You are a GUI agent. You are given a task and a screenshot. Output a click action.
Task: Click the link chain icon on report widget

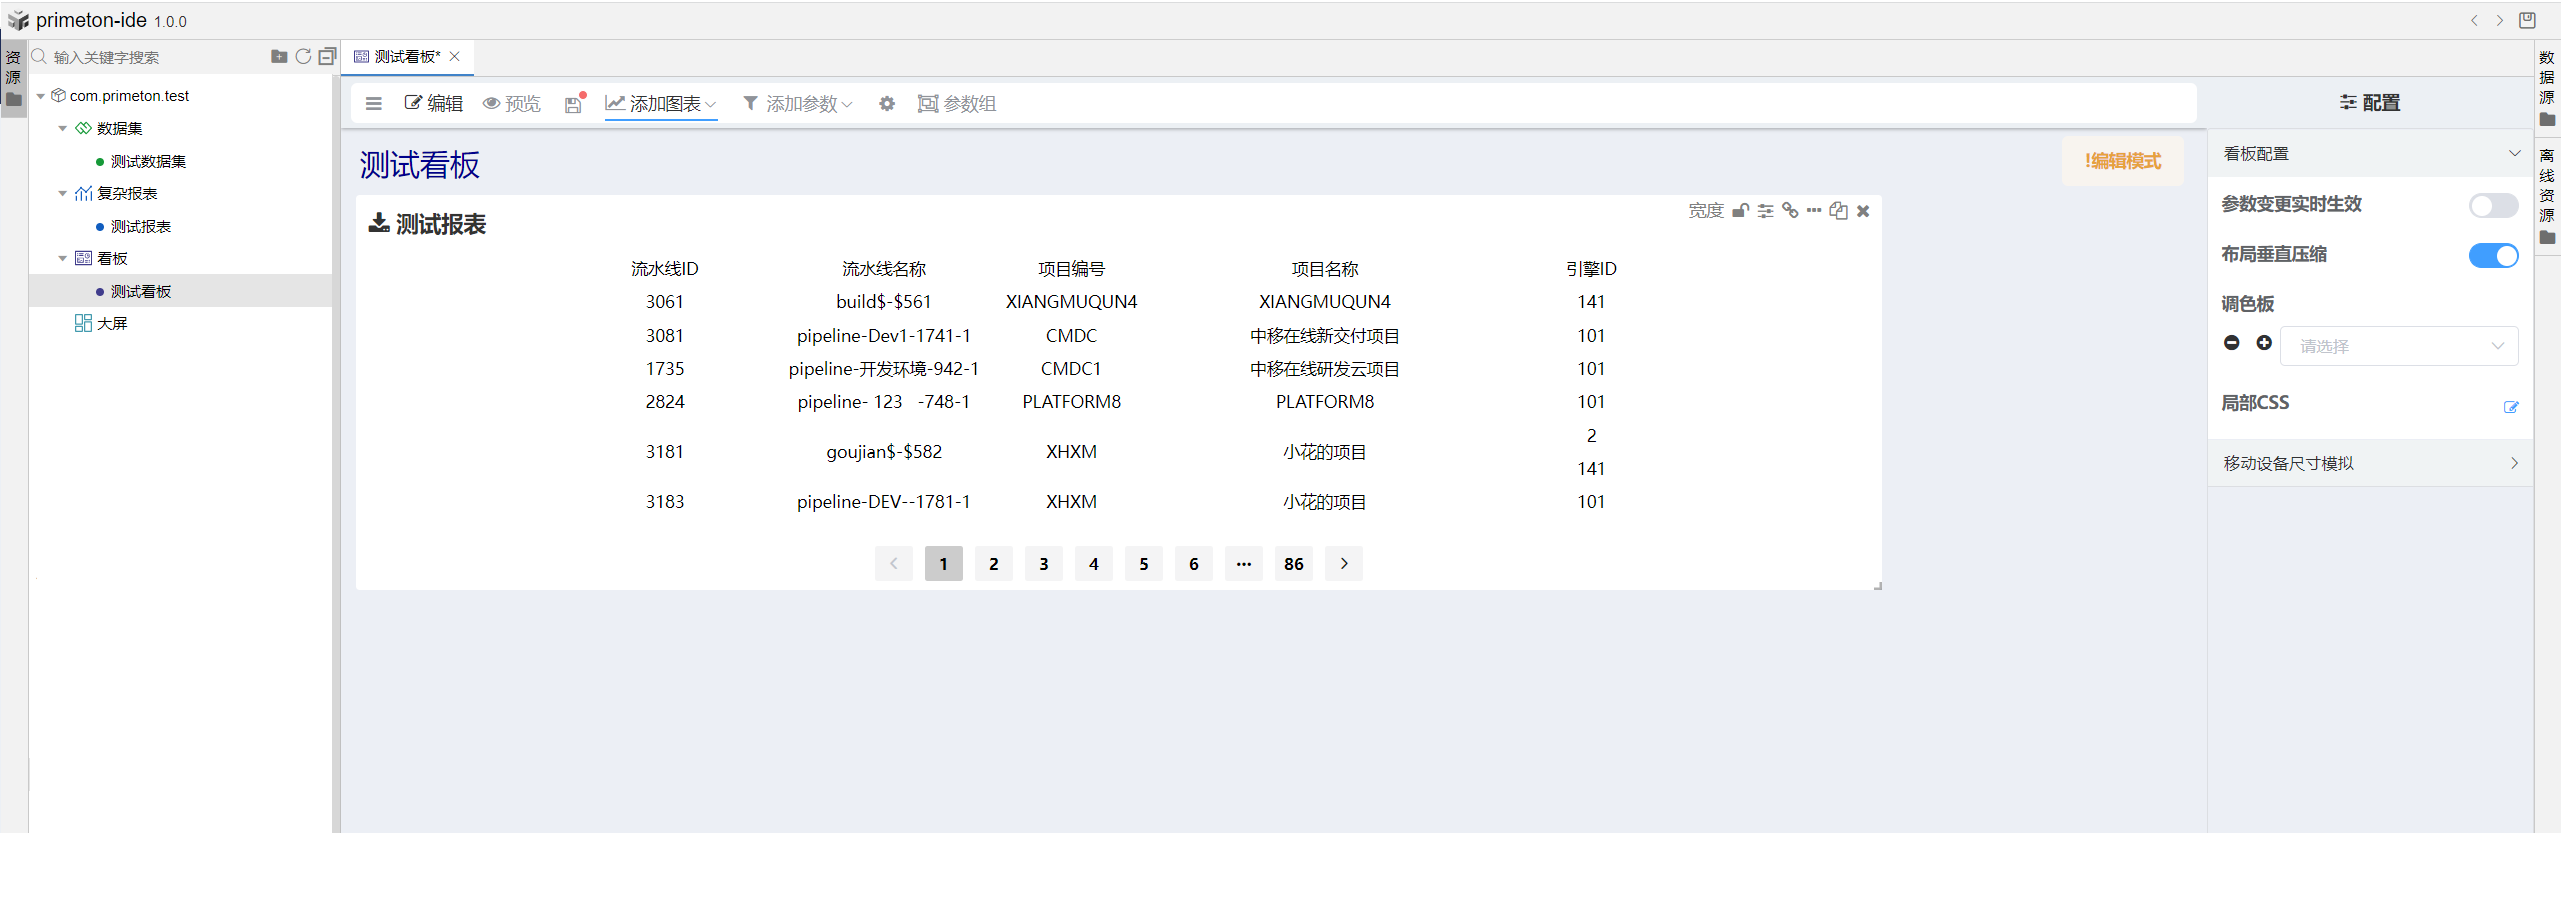coord(1790,211)
